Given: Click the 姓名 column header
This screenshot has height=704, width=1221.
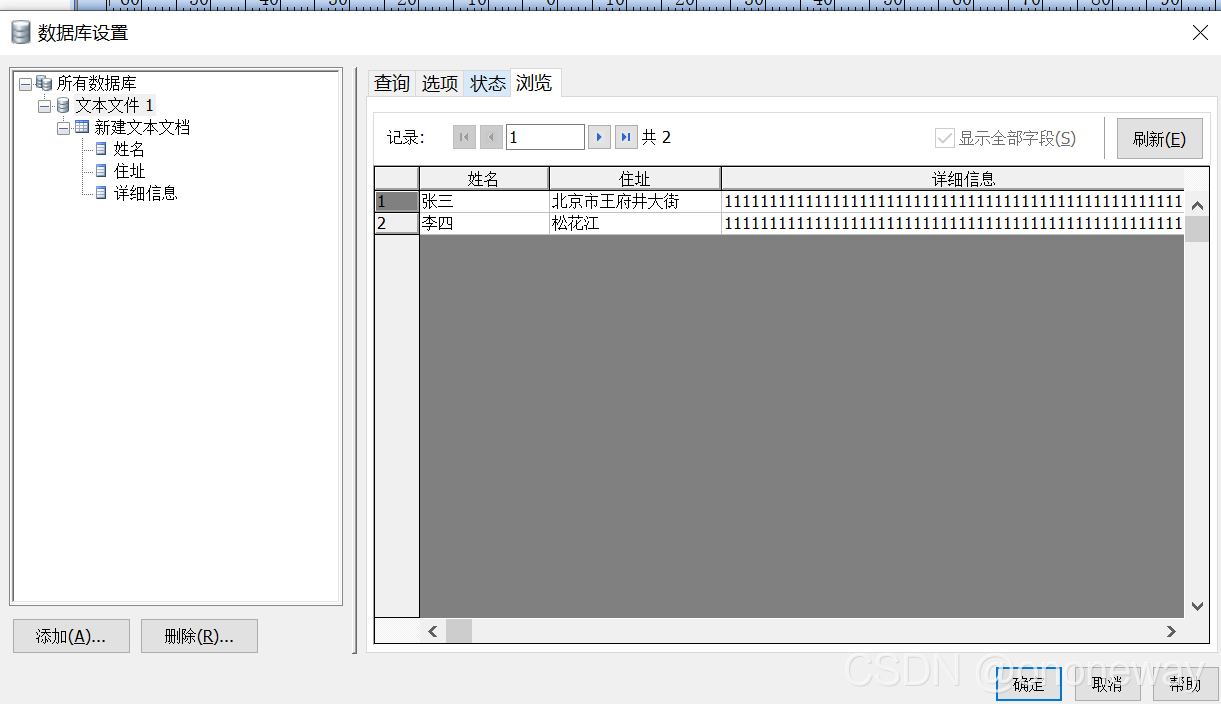Looking at the screenshot, I should click(x=484, y=179).
